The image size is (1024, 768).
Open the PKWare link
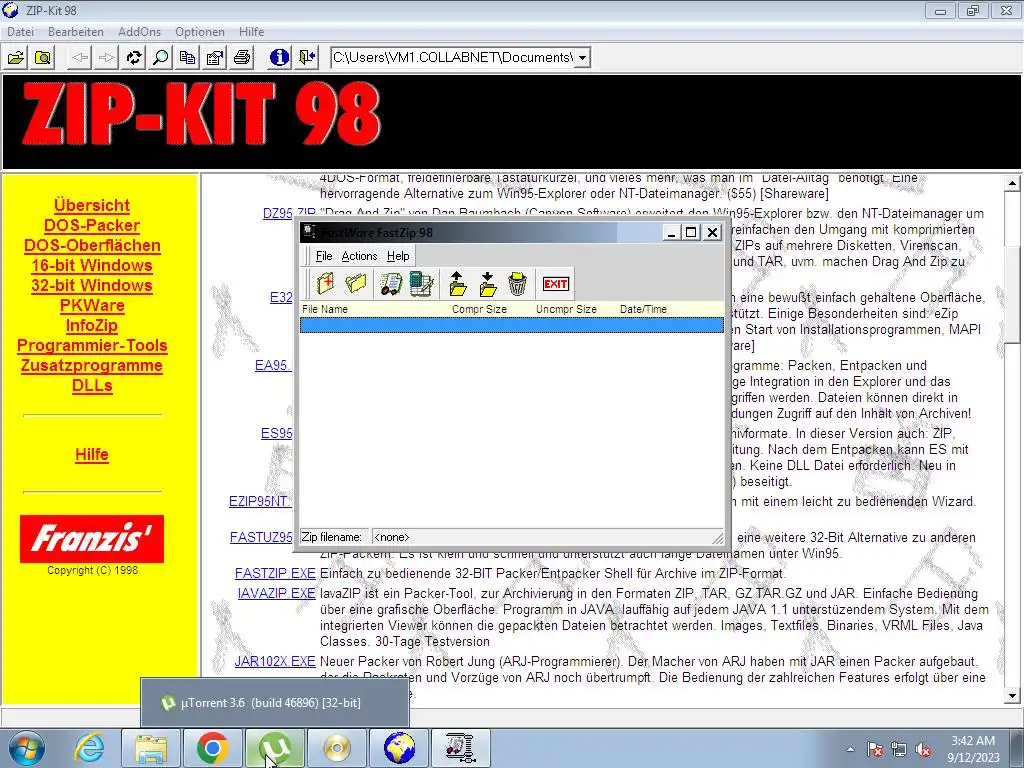coord(92,306)
